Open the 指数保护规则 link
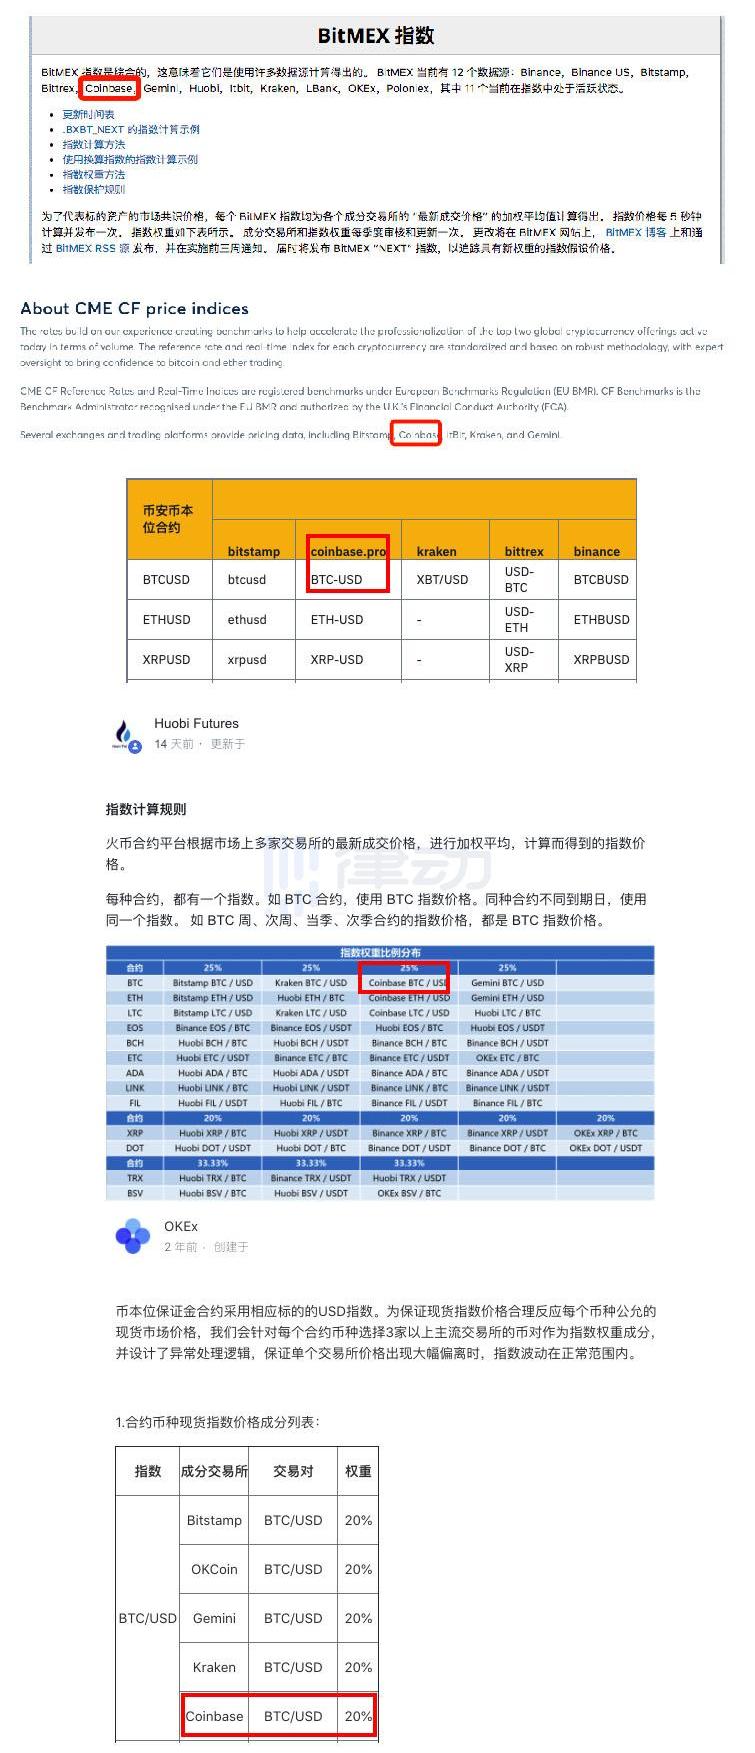Image resolution: width=755 pixels, height=1753 pixels. (94, 189)
